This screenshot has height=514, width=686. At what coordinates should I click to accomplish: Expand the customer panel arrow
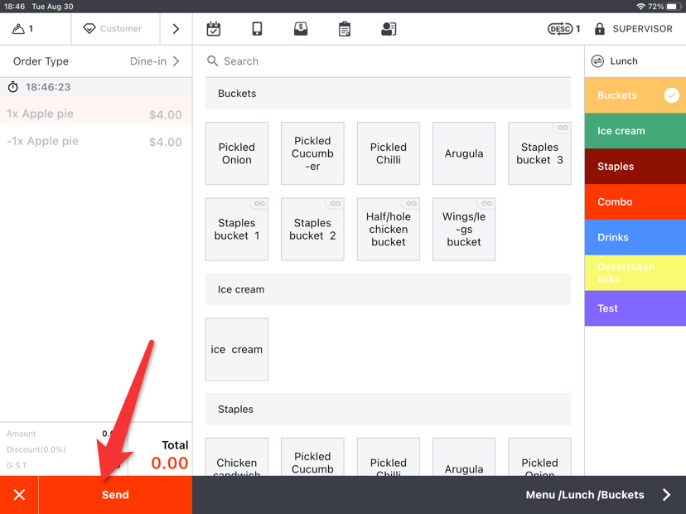pos(176,29)
